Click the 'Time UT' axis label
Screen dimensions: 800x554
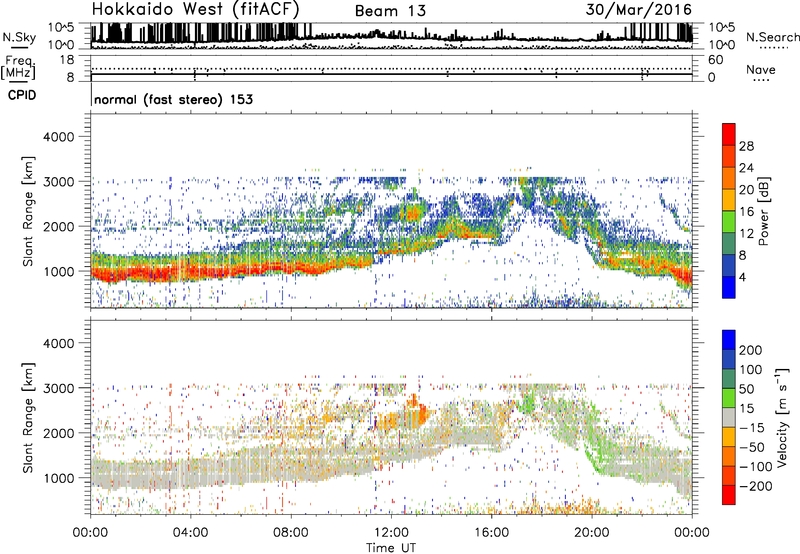pyautogui.click(x=391, y=547)
